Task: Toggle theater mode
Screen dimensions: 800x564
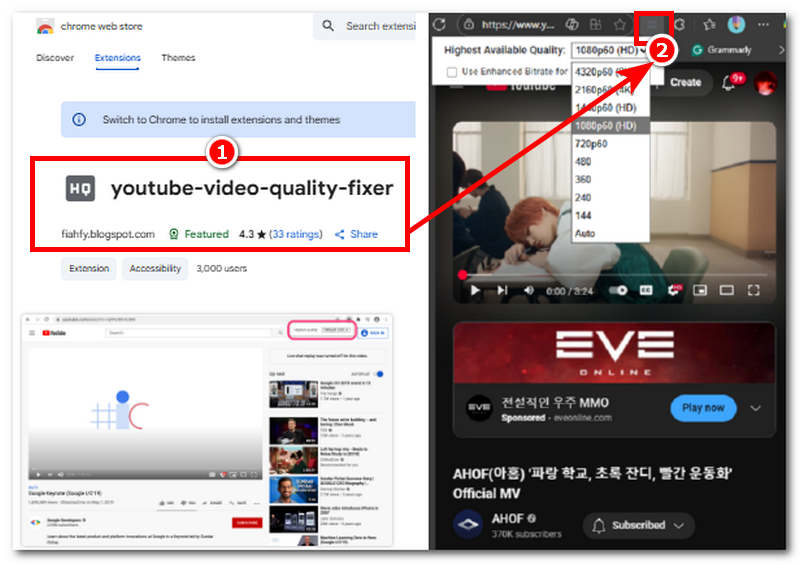Action: coord(727,290)
